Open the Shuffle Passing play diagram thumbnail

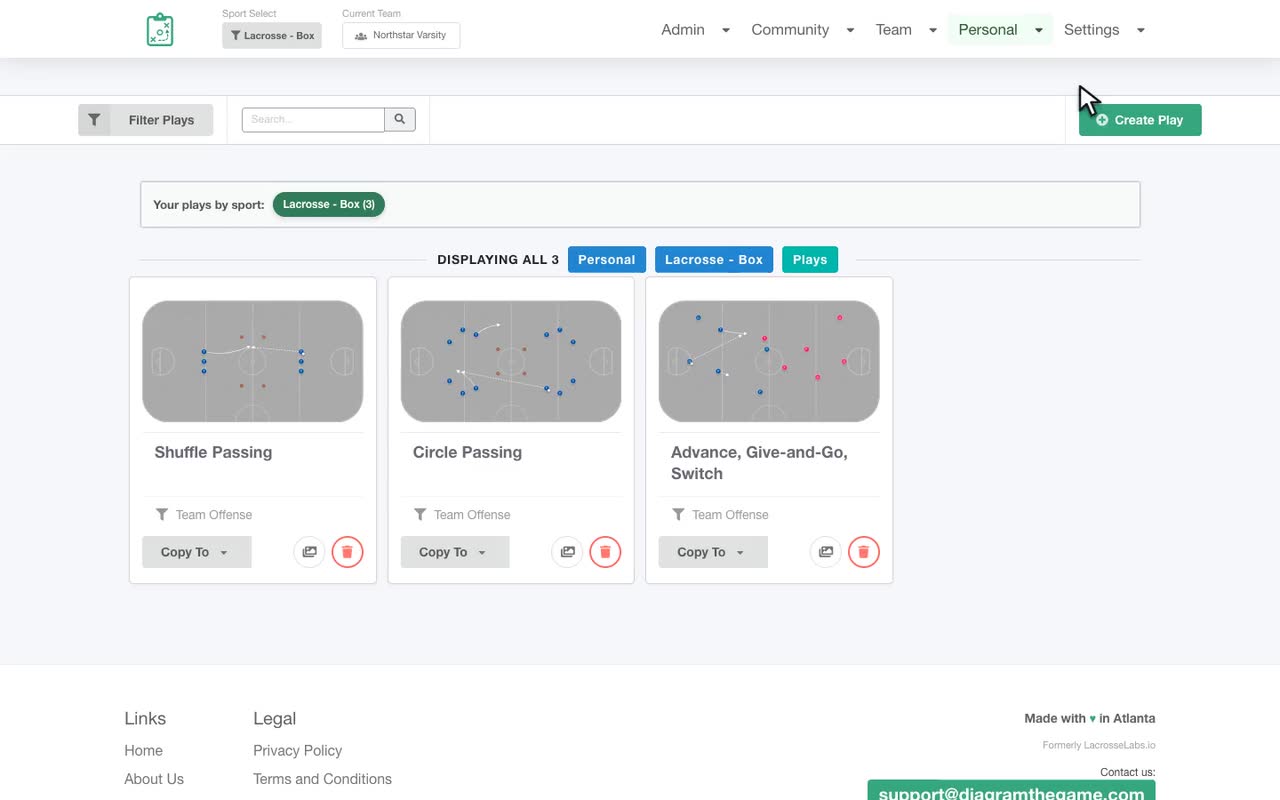[x=253, y=361]
